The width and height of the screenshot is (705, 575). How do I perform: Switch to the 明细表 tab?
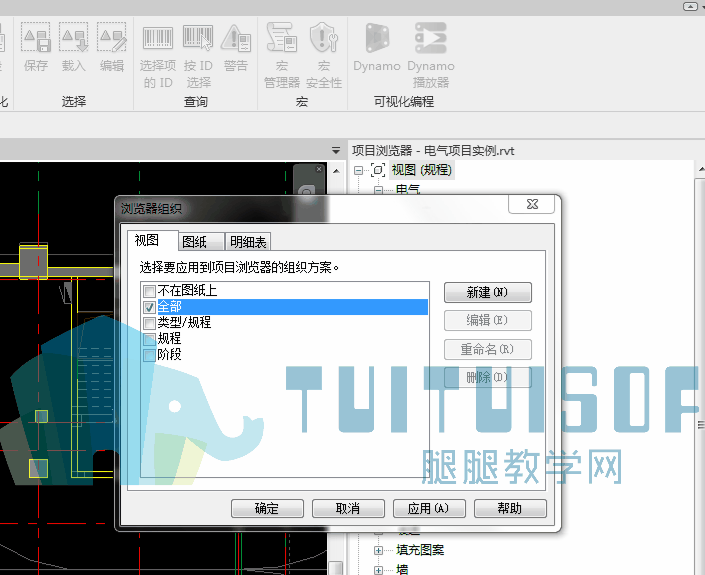(x=248, y=242)
